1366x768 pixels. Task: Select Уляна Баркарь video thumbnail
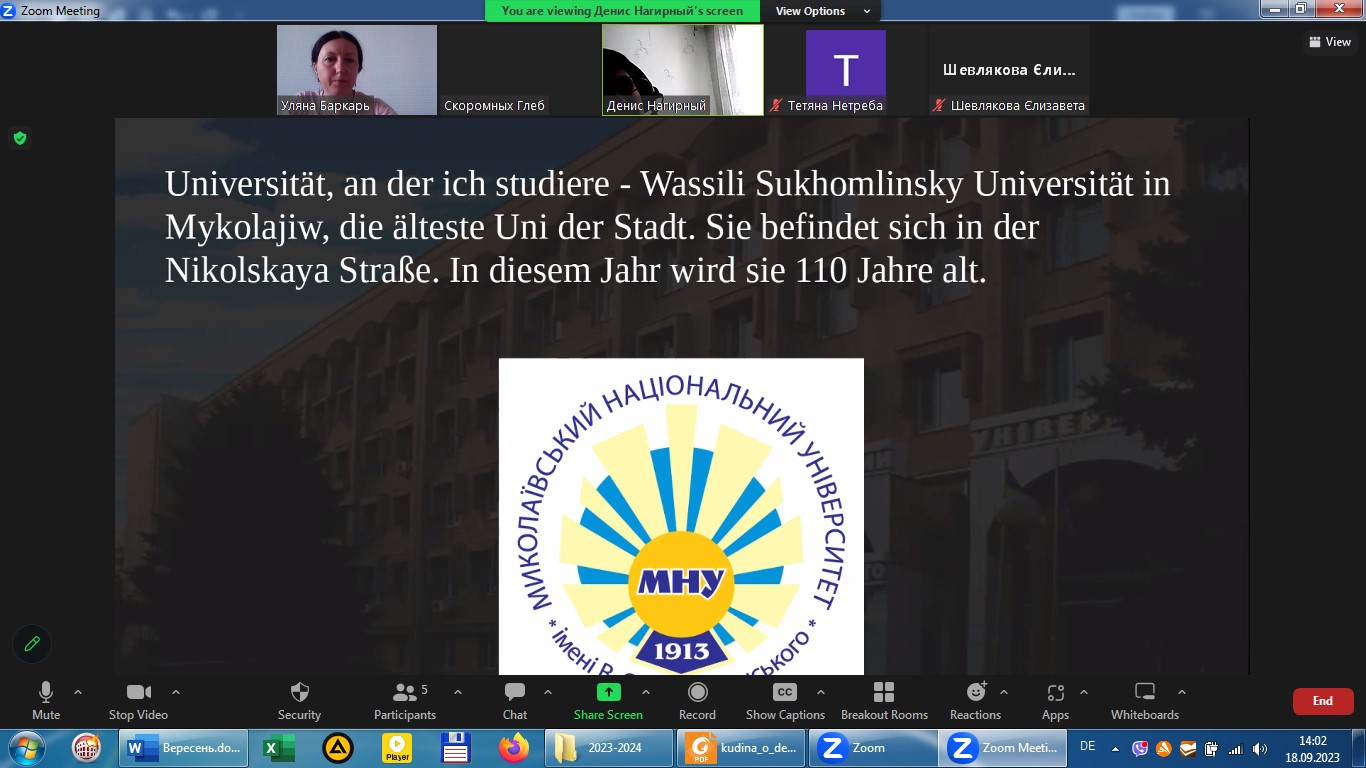pos(357,70)
